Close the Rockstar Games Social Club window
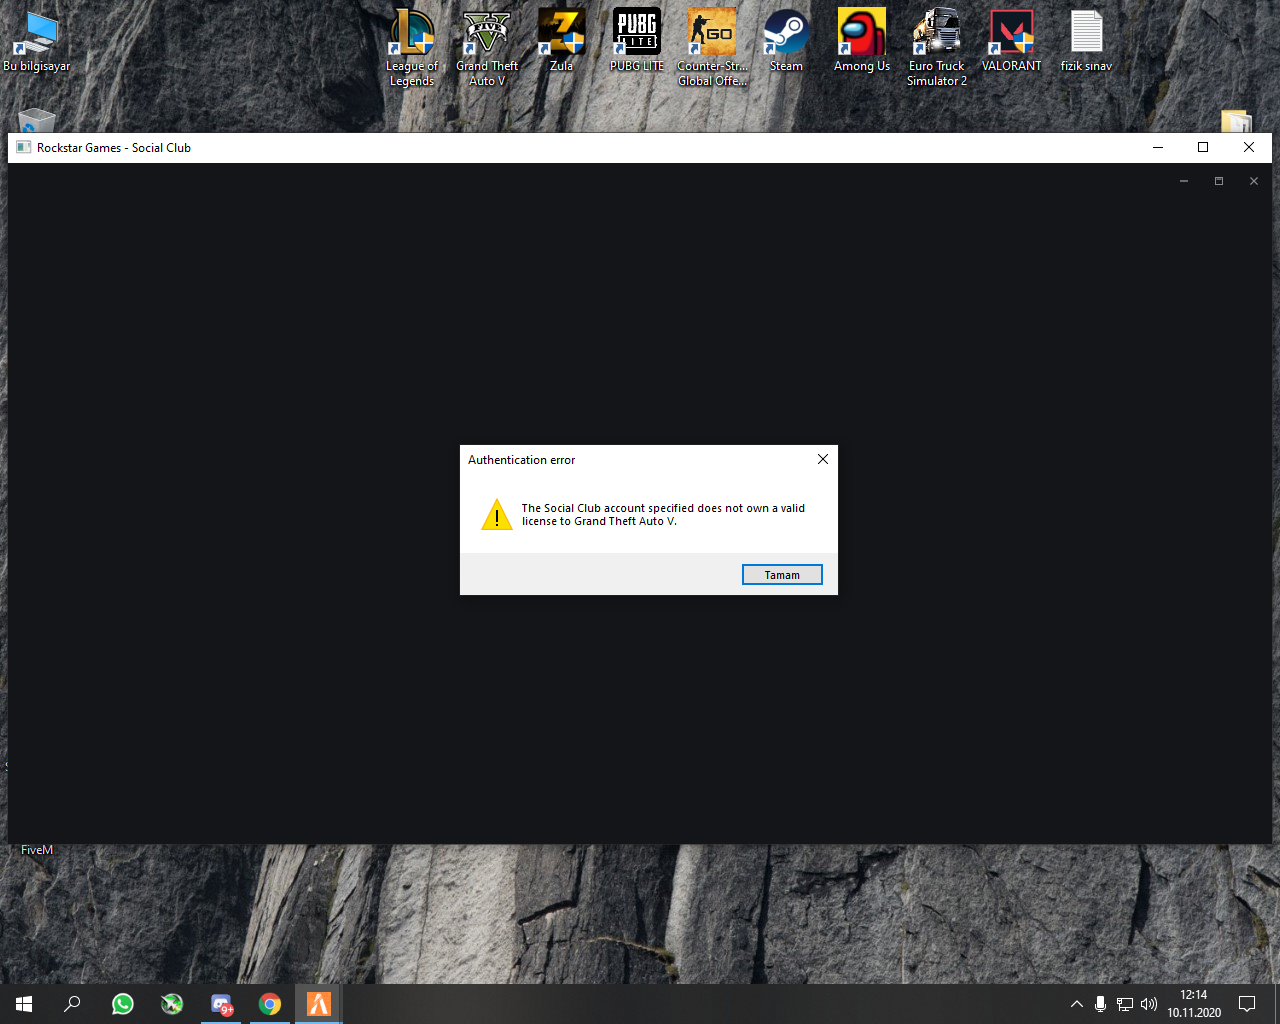 click(1249, 147)
